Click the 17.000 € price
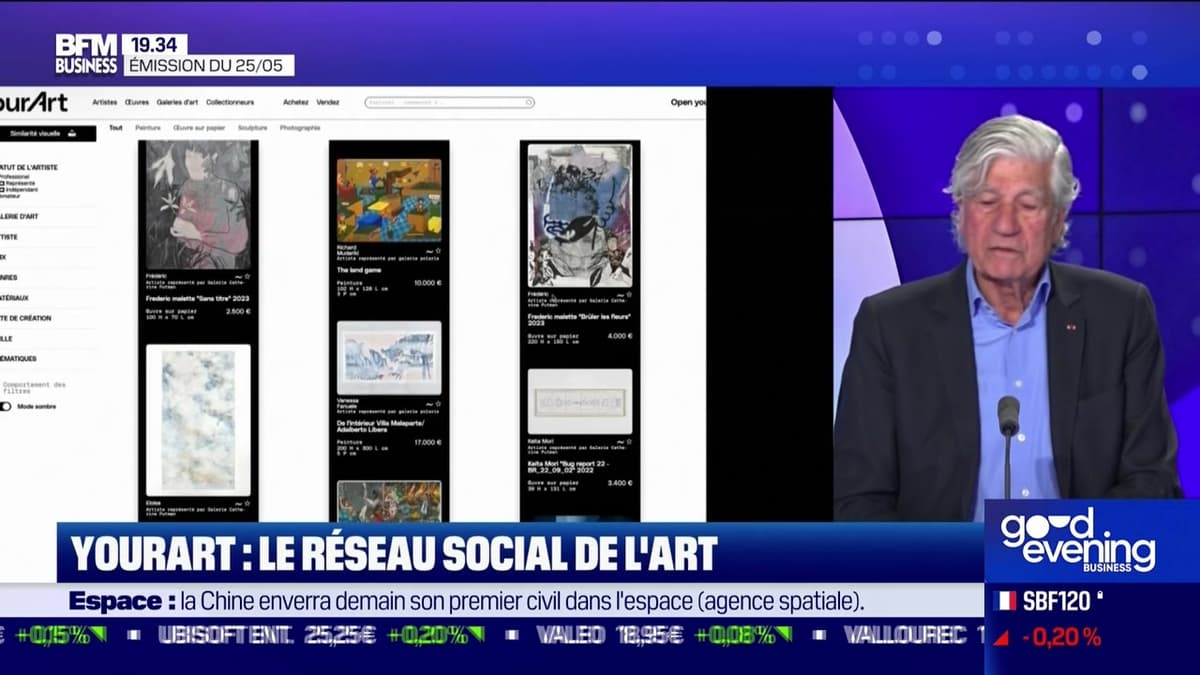The width and height of the screenshot is (1200, 675). click(428, 442)
